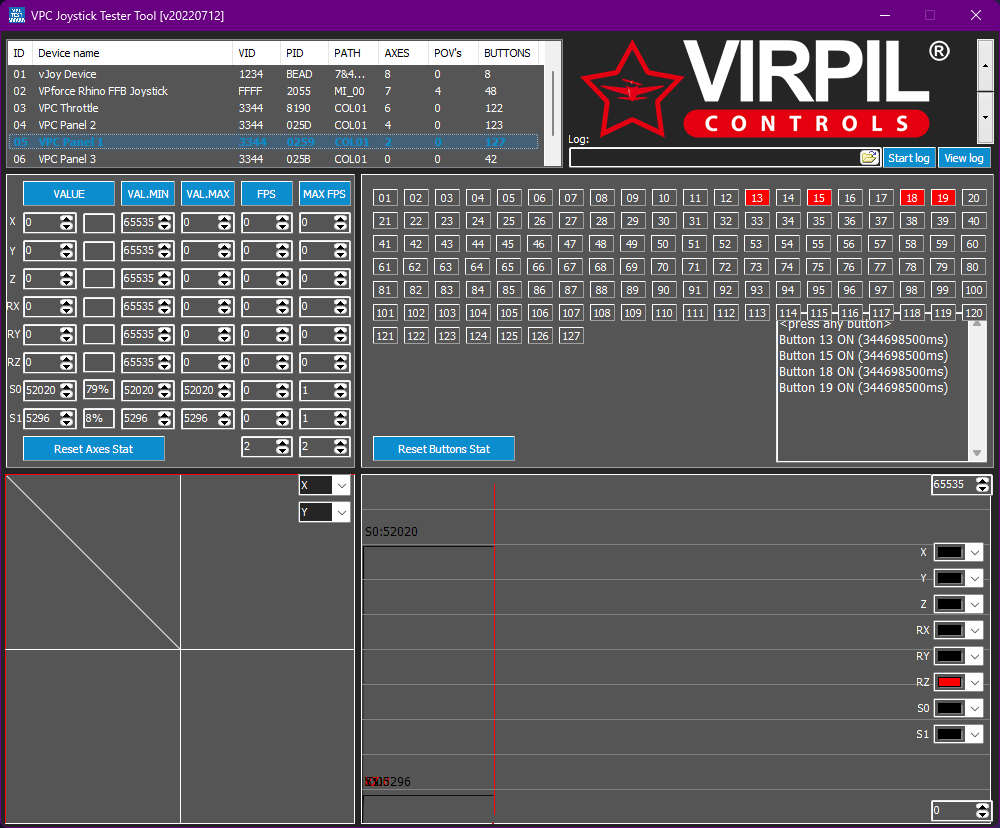Click the PATH column header

pyautogui.click(x=353, y=53)
